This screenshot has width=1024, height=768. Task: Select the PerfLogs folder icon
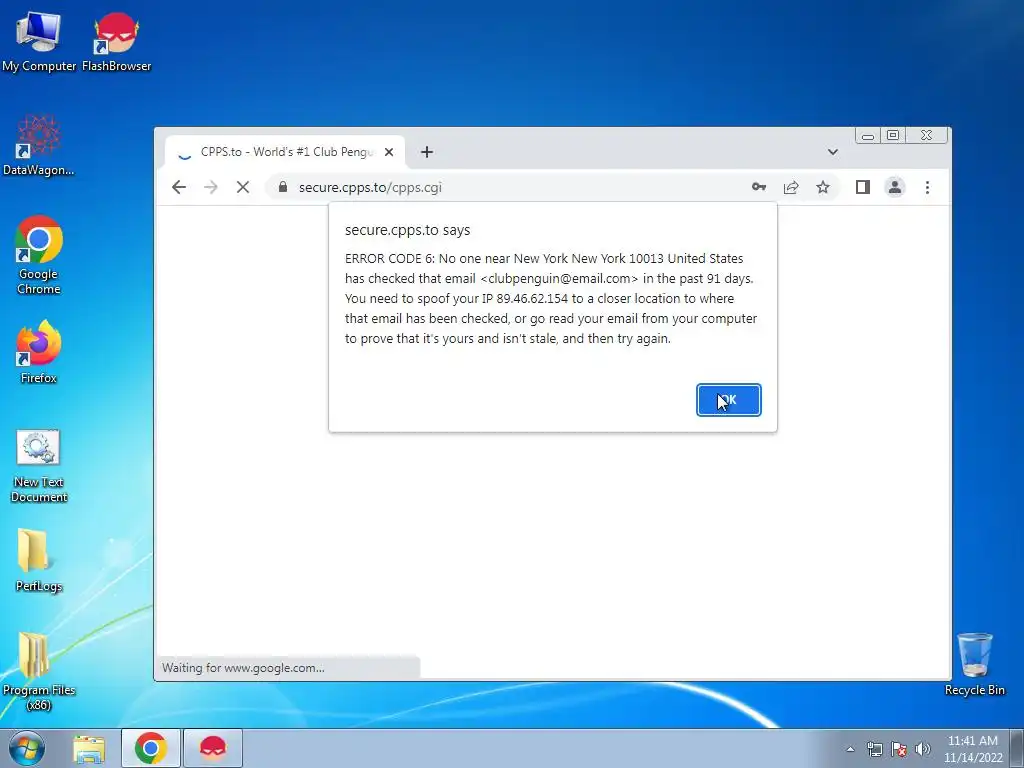39,560
